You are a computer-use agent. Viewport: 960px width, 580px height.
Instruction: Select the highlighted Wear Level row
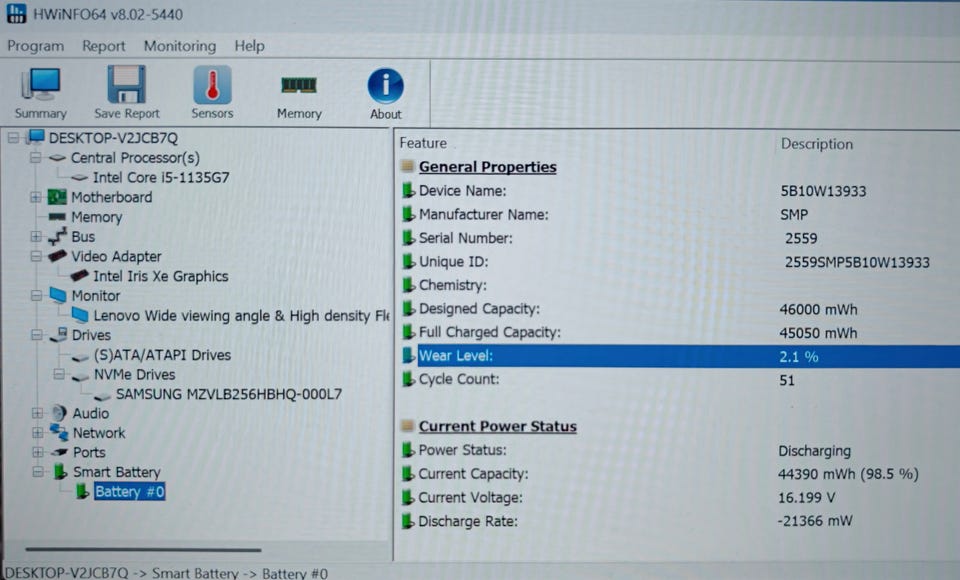pos(688,356)
